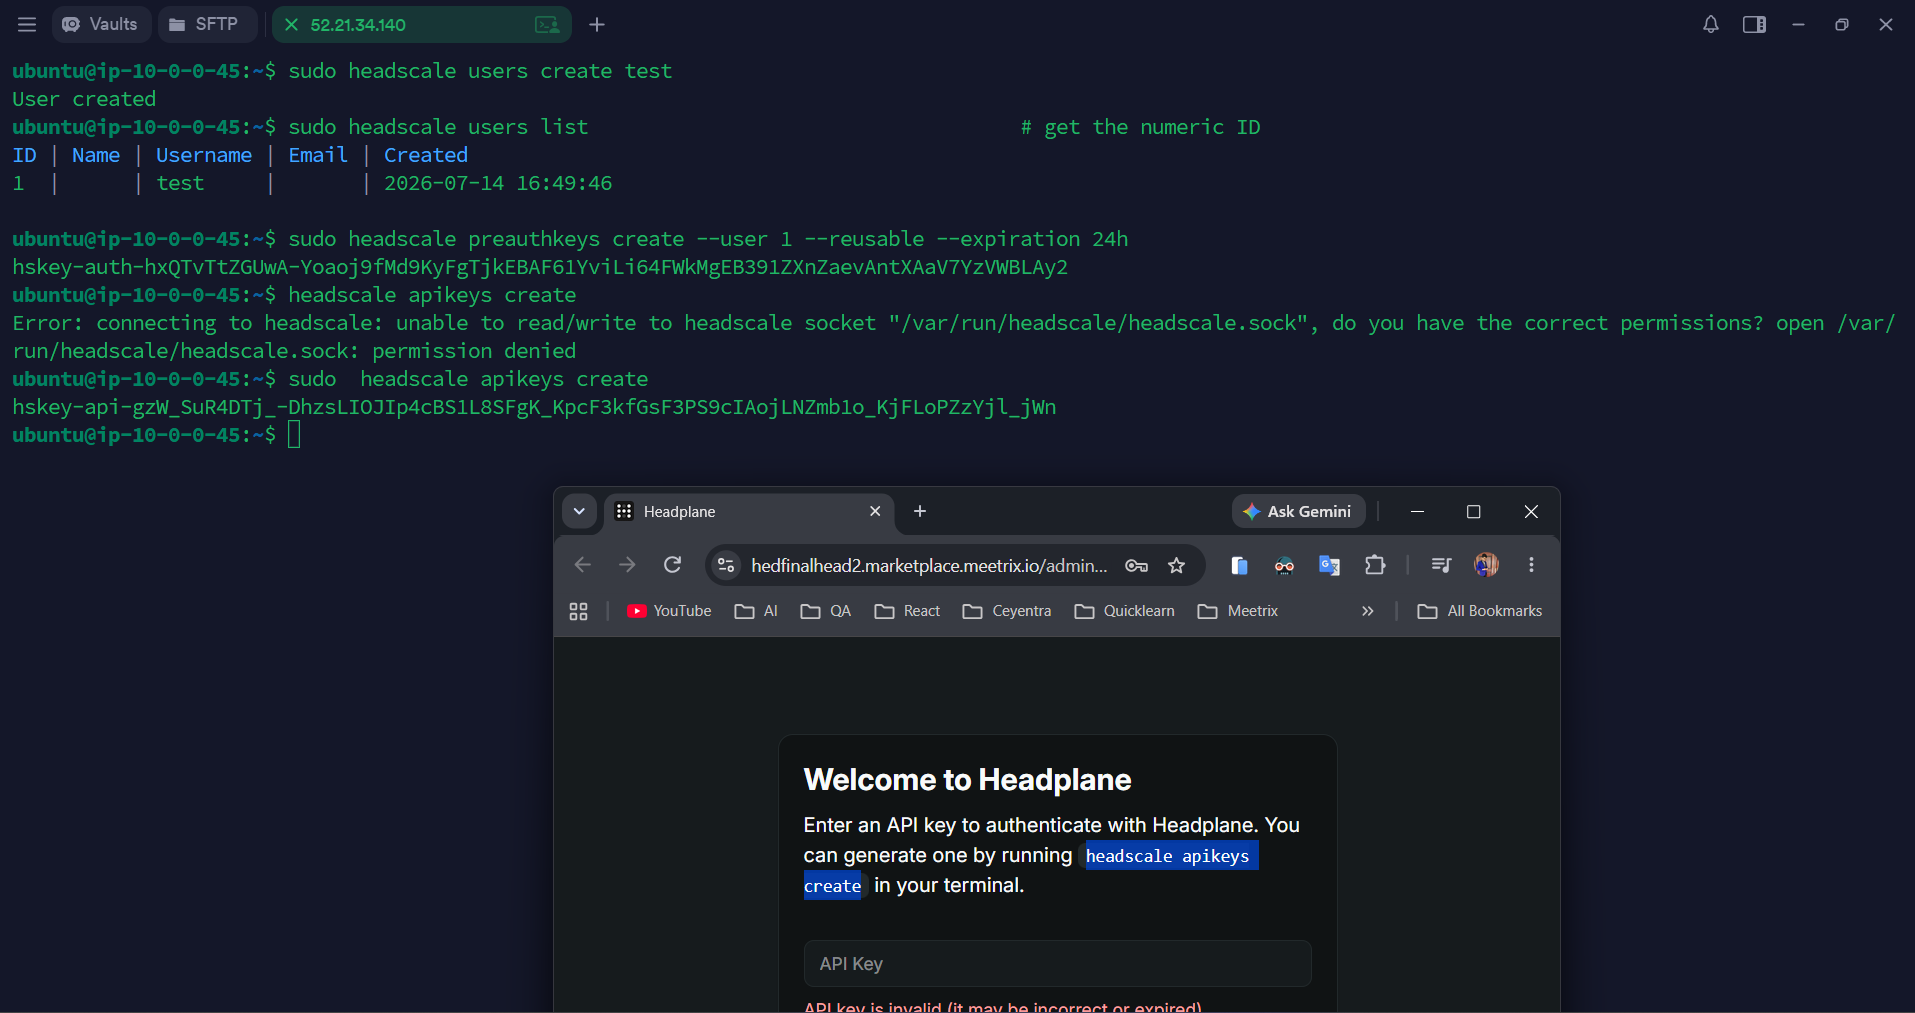
Task: Click the '2026-07-14 16:49:46' created value
Action: click(498, 183)
